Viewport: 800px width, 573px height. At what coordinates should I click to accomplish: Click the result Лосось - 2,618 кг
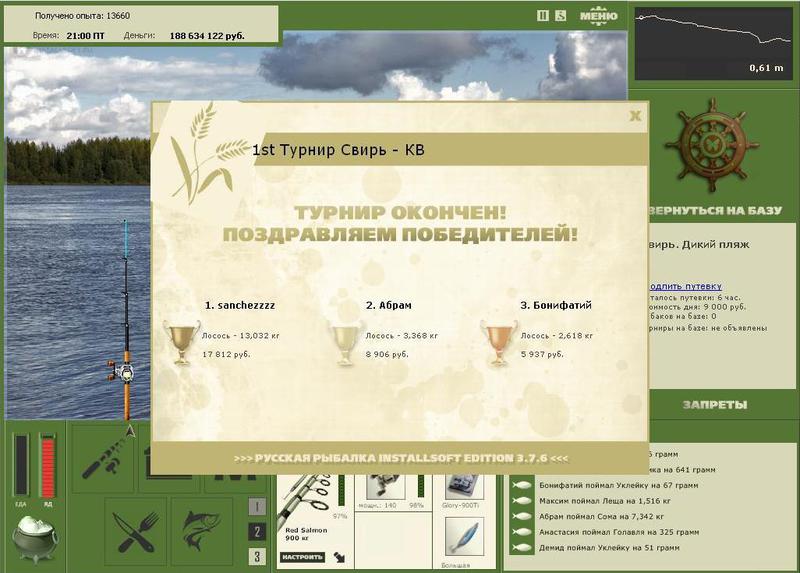click(557, 336)
